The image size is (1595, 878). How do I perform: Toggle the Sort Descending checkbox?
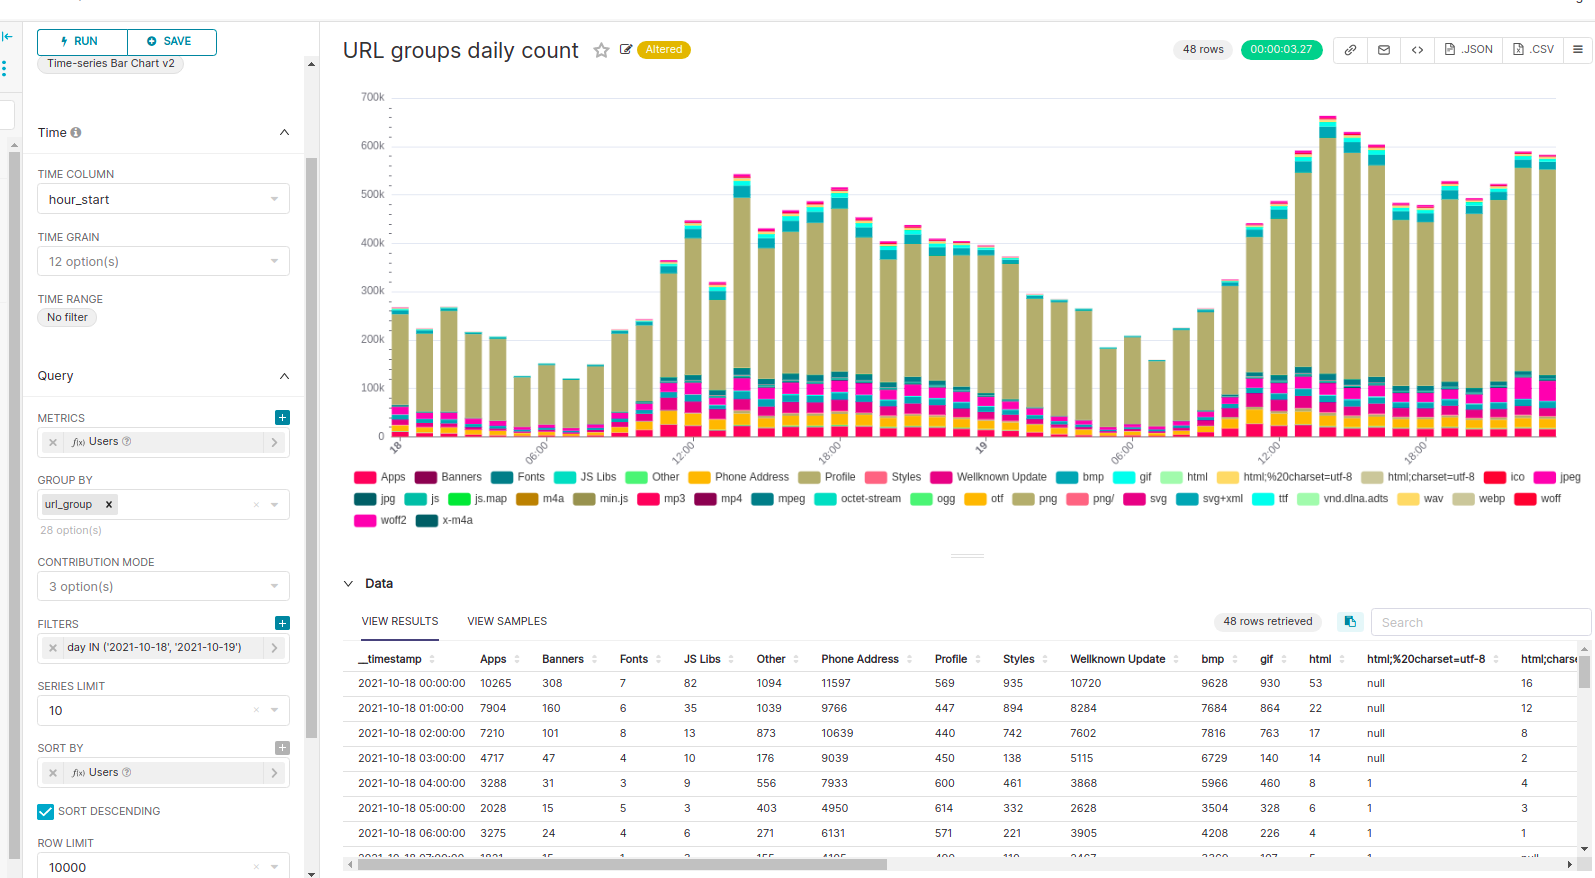[46, 811]
